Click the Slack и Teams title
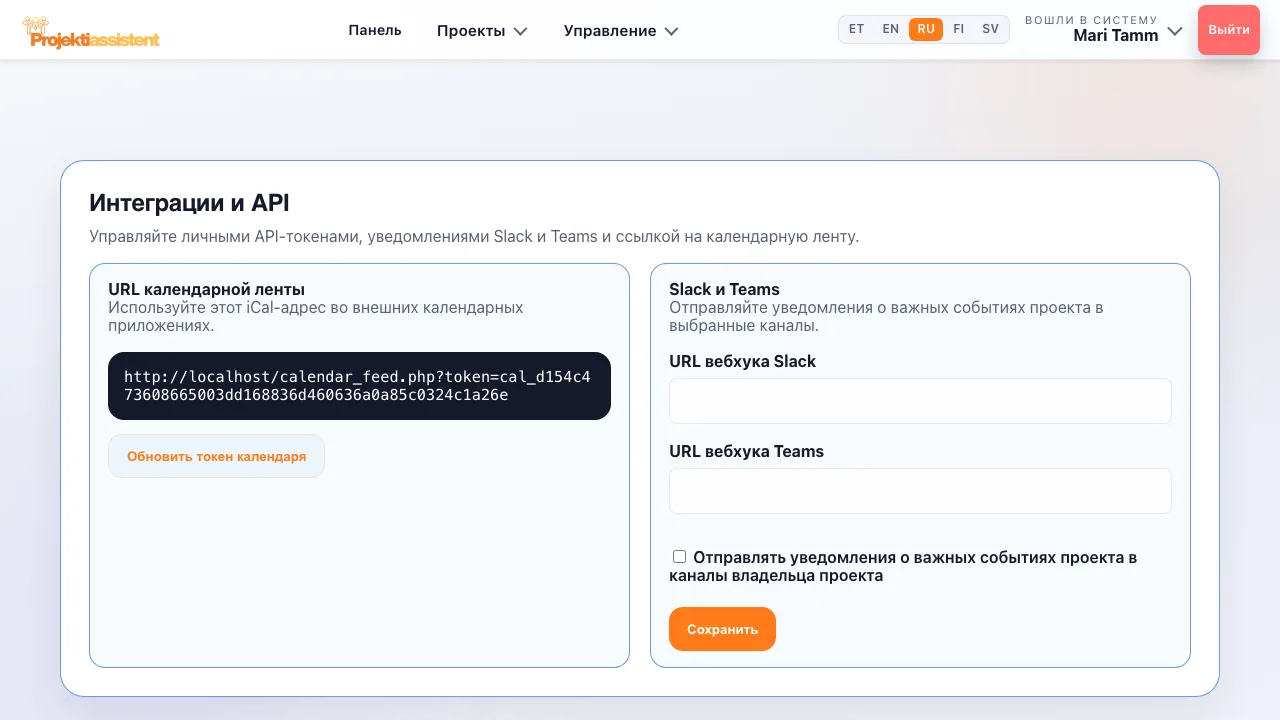The height and width of the screenshot is (720, 1280). pyautogui.click(x=724, y=290)
